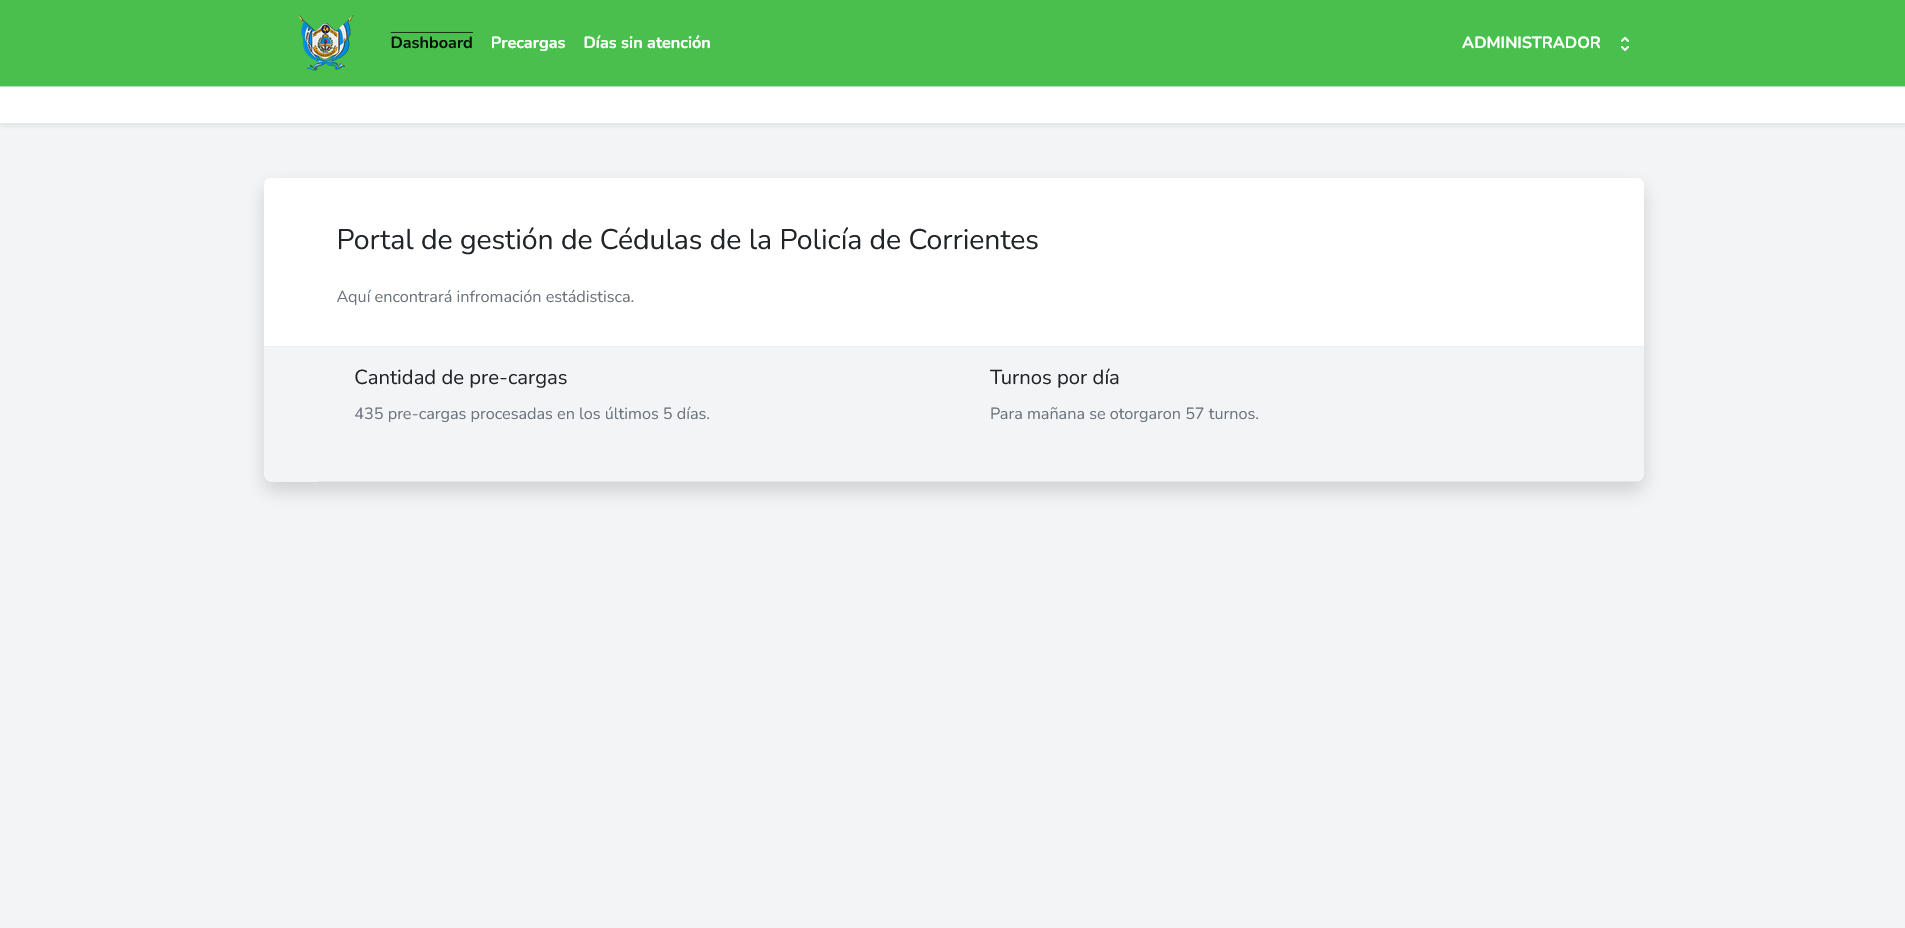Select the Turnos por día heading
The image size is (1905, 928).
coord(1054,378)
